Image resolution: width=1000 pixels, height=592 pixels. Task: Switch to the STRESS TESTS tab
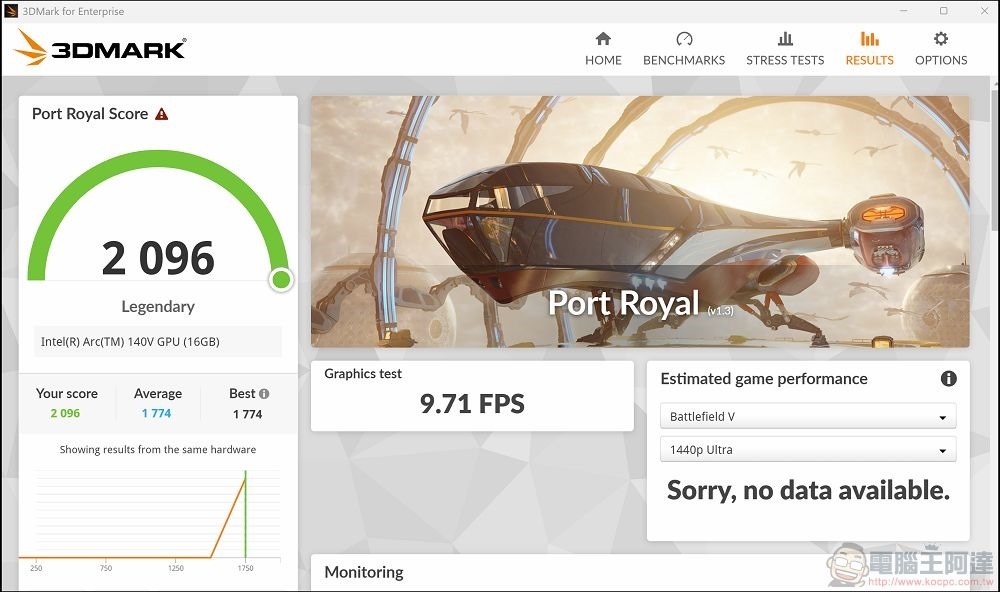(785, 60)
